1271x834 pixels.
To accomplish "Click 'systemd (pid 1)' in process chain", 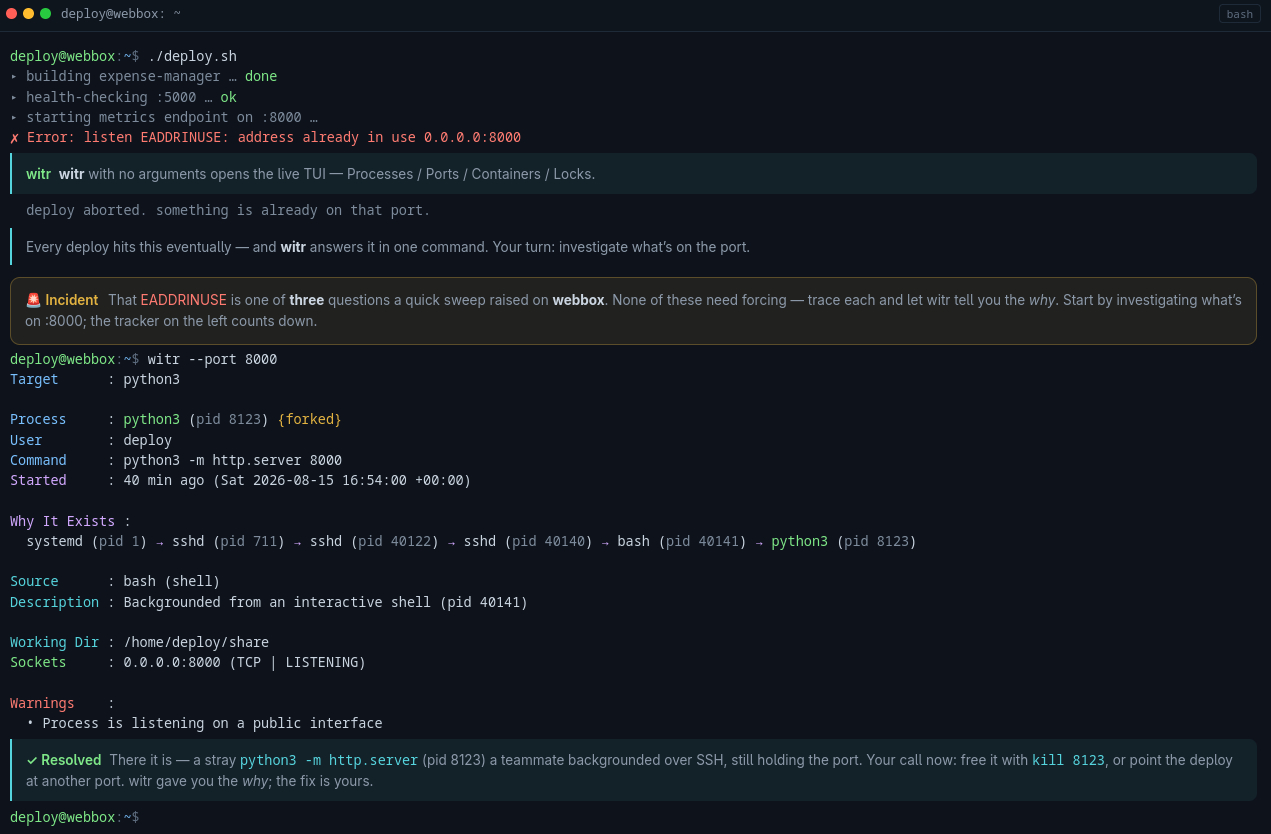I will coord(87,541).
